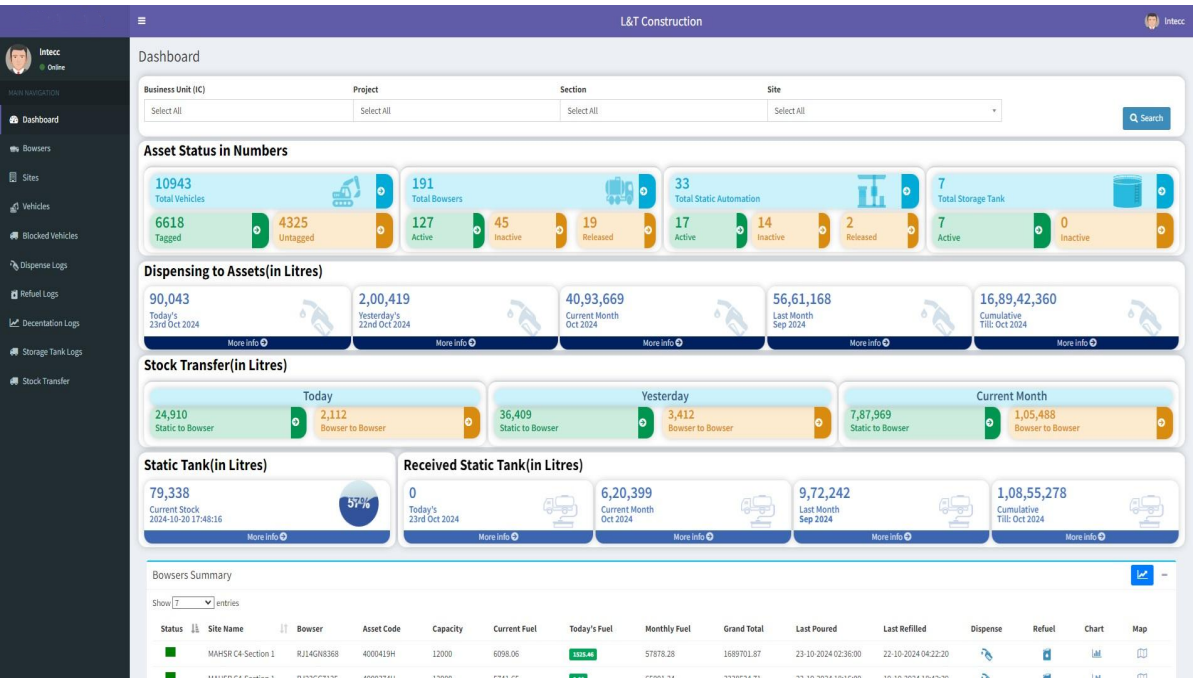Open the map icon for bowser RJ14GN8368
The image size is (1196, 678).
[1142, 654]
